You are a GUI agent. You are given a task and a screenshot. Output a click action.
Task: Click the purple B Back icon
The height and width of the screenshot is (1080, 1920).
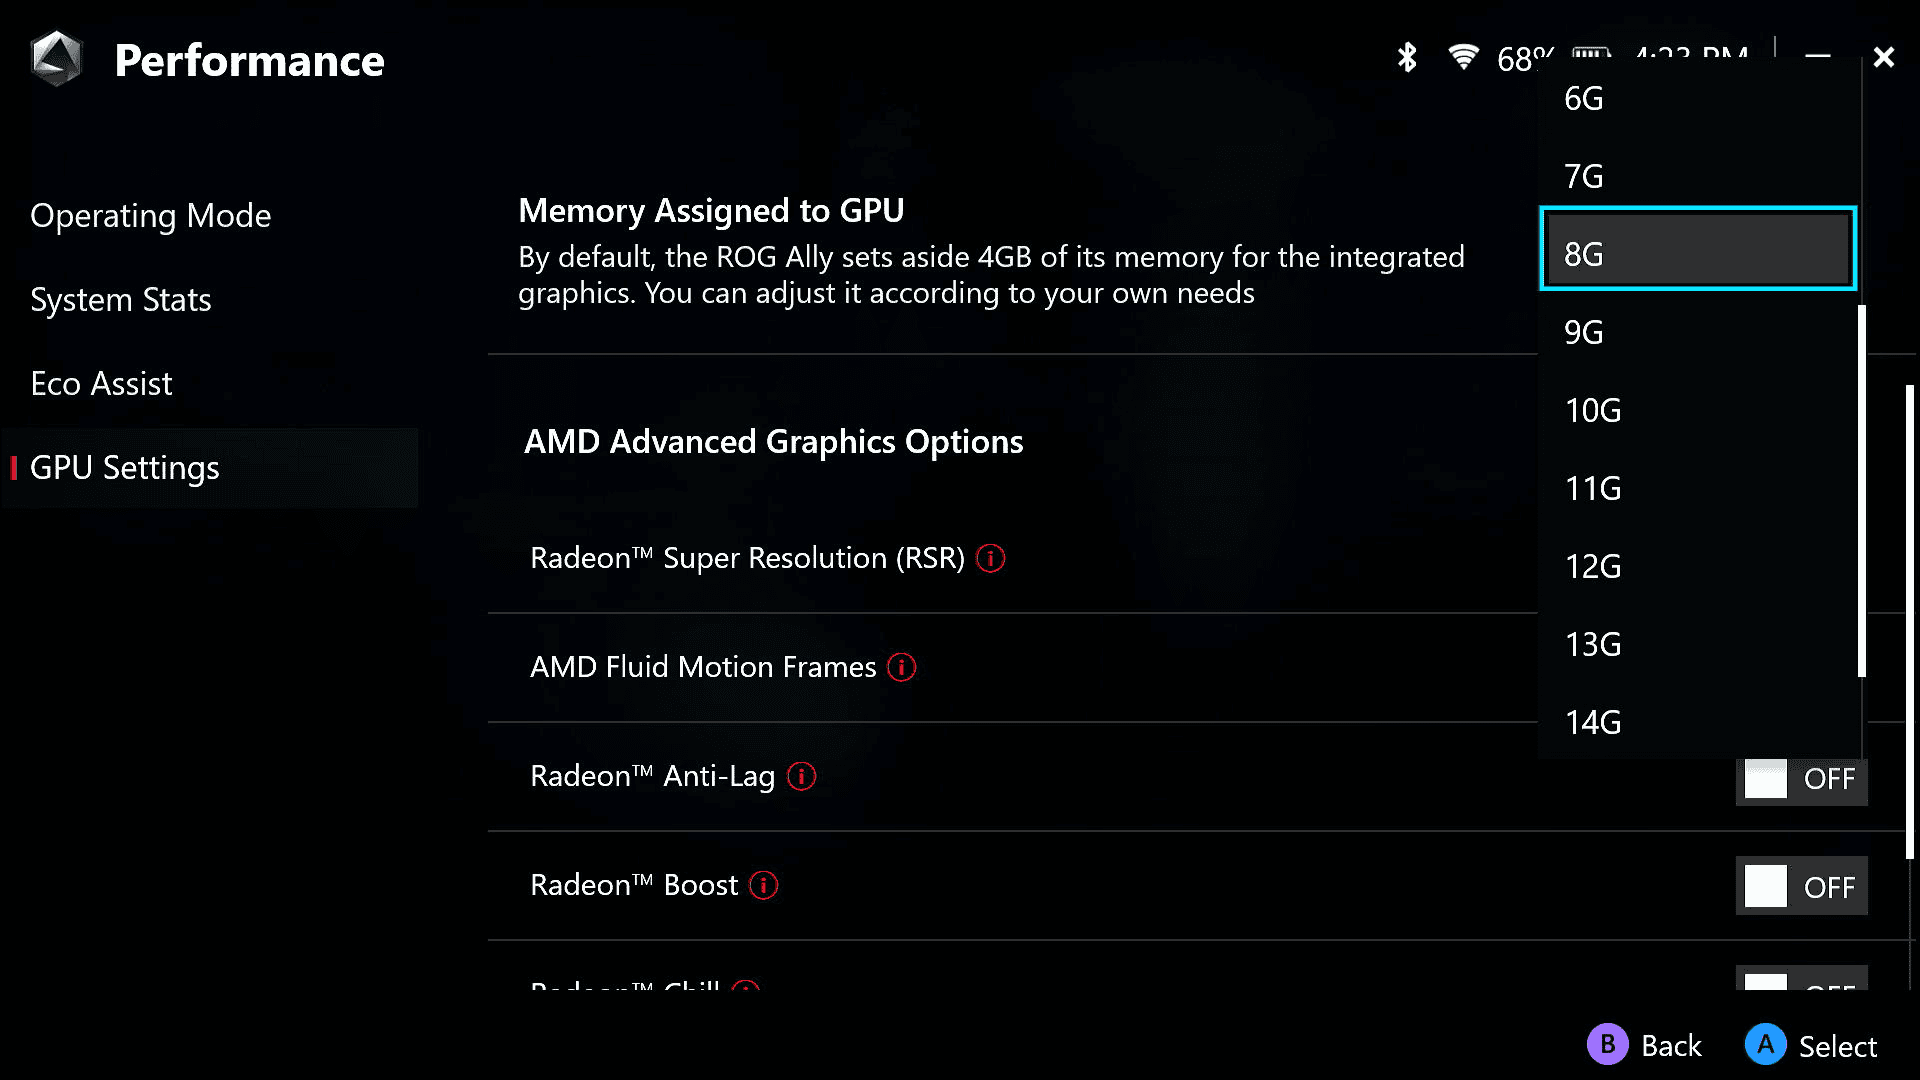1607,1044
